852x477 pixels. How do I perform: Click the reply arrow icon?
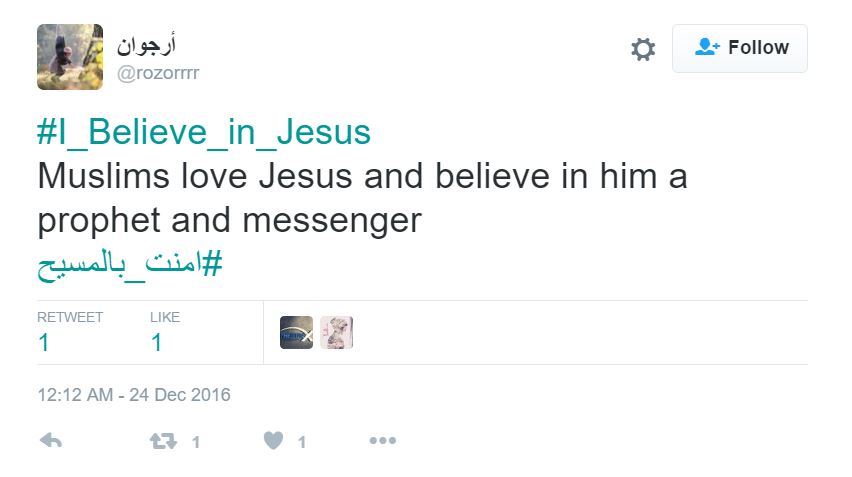52,441
